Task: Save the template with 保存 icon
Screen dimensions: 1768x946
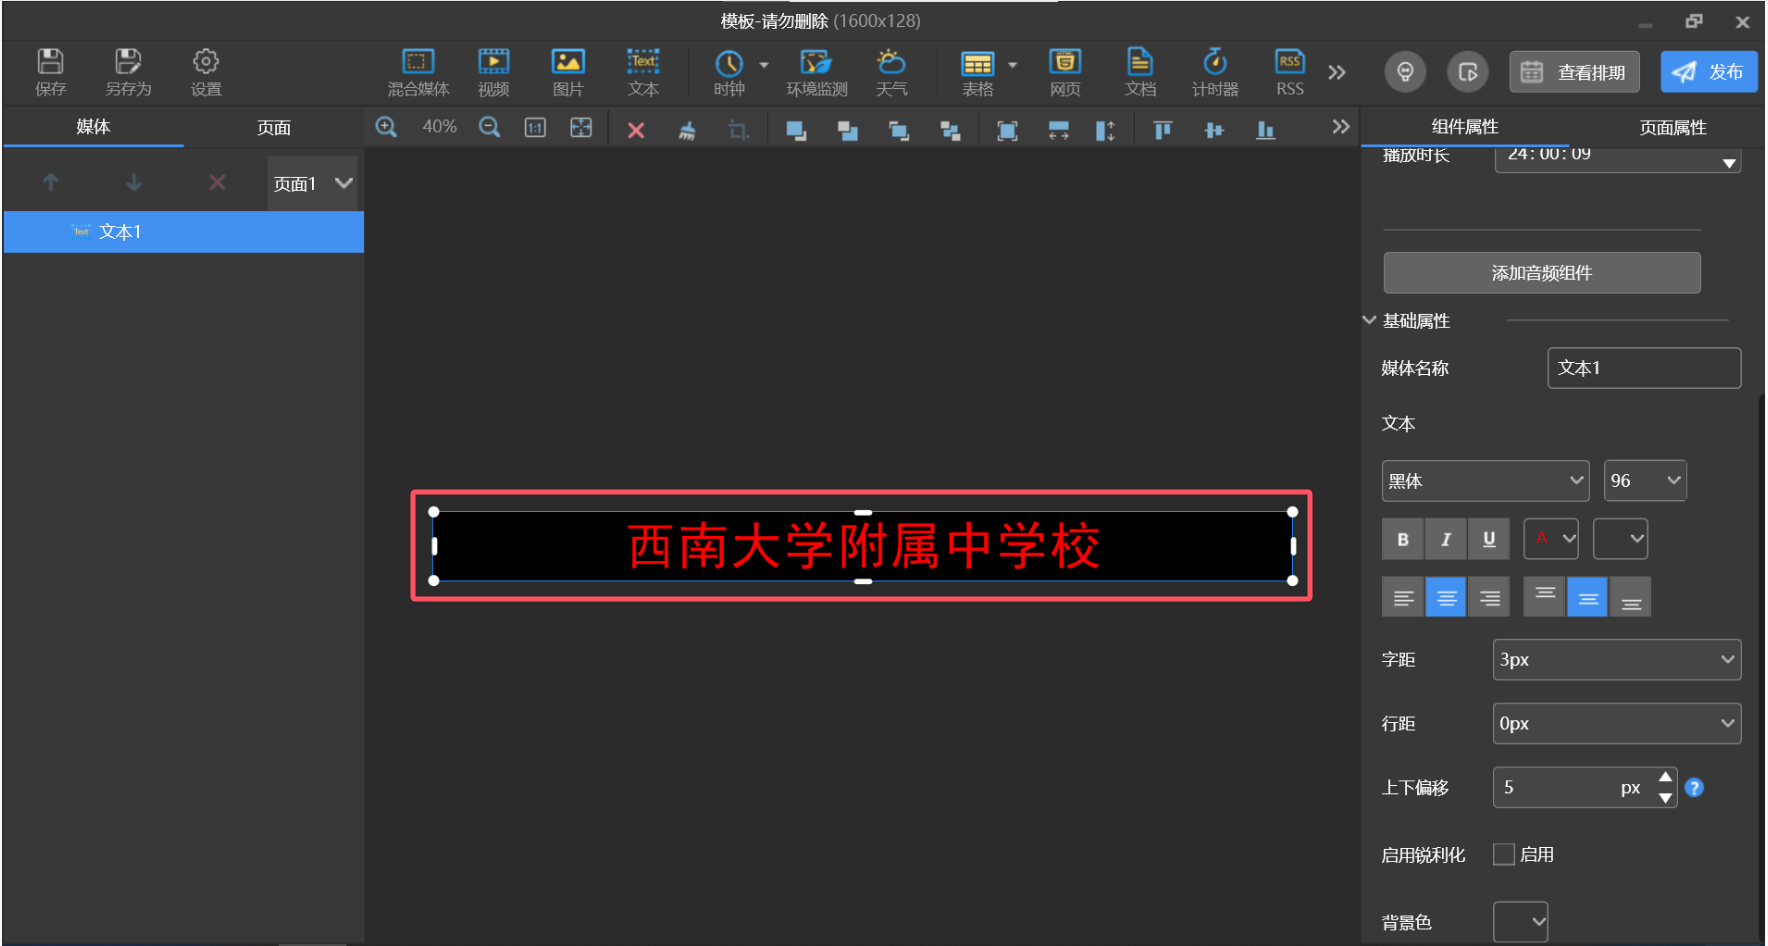Action: (50, 72)
